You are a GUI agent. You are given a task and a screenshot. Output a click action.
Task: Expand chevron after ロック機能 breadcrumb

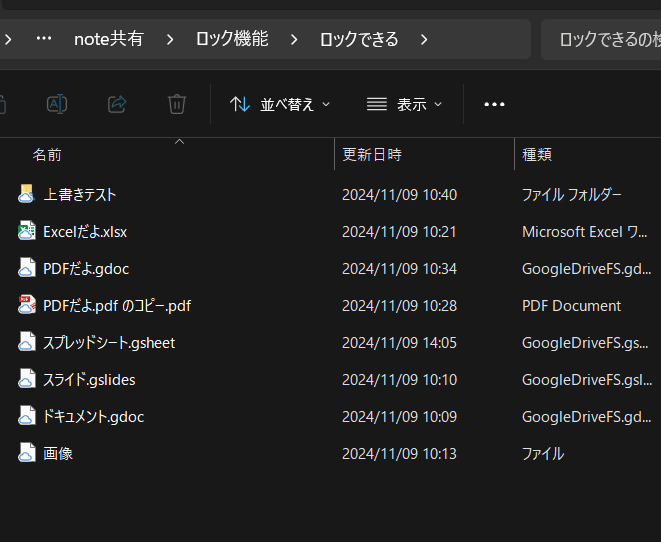pyautogui.click(x=294, y=40)
